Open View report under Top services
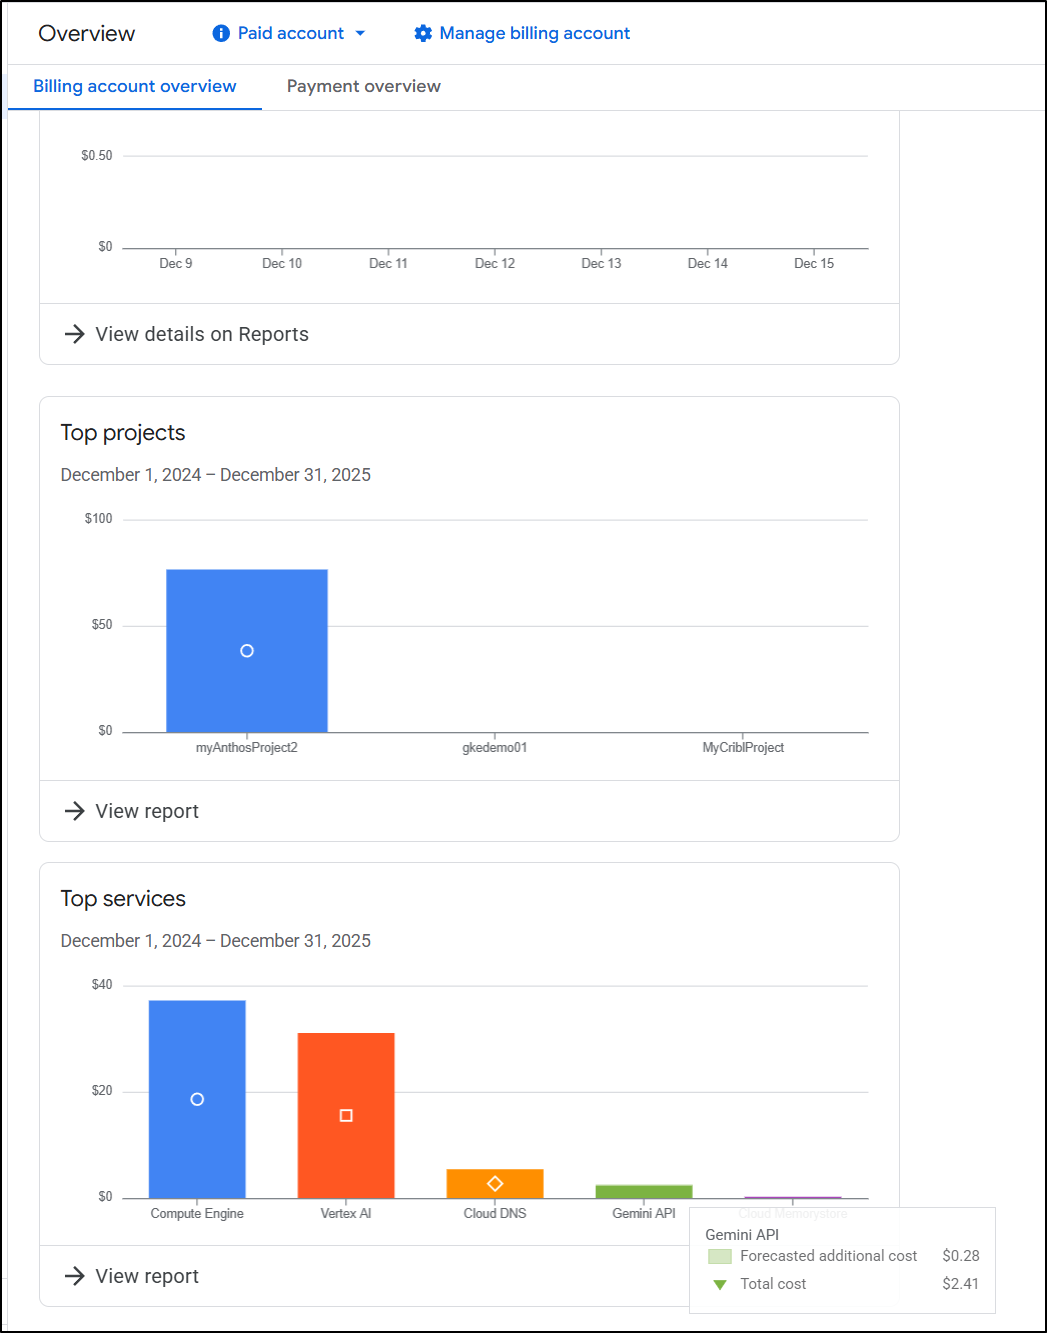 pos(147,1276)
